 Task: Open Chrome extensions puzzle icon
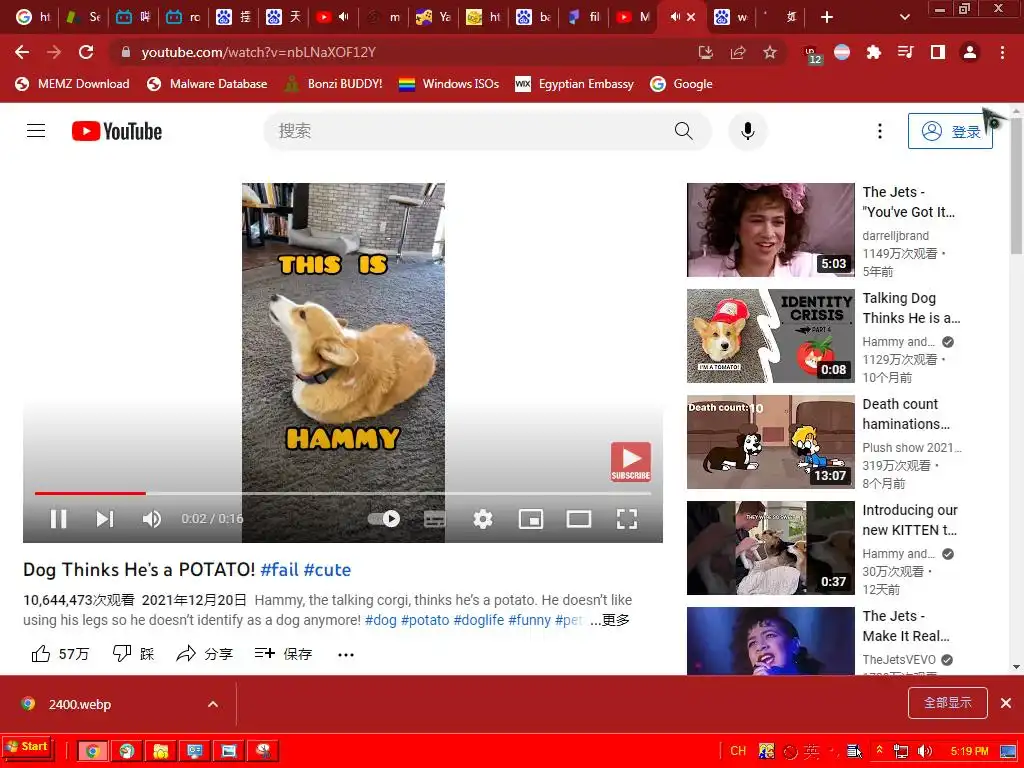pos(874,52)
